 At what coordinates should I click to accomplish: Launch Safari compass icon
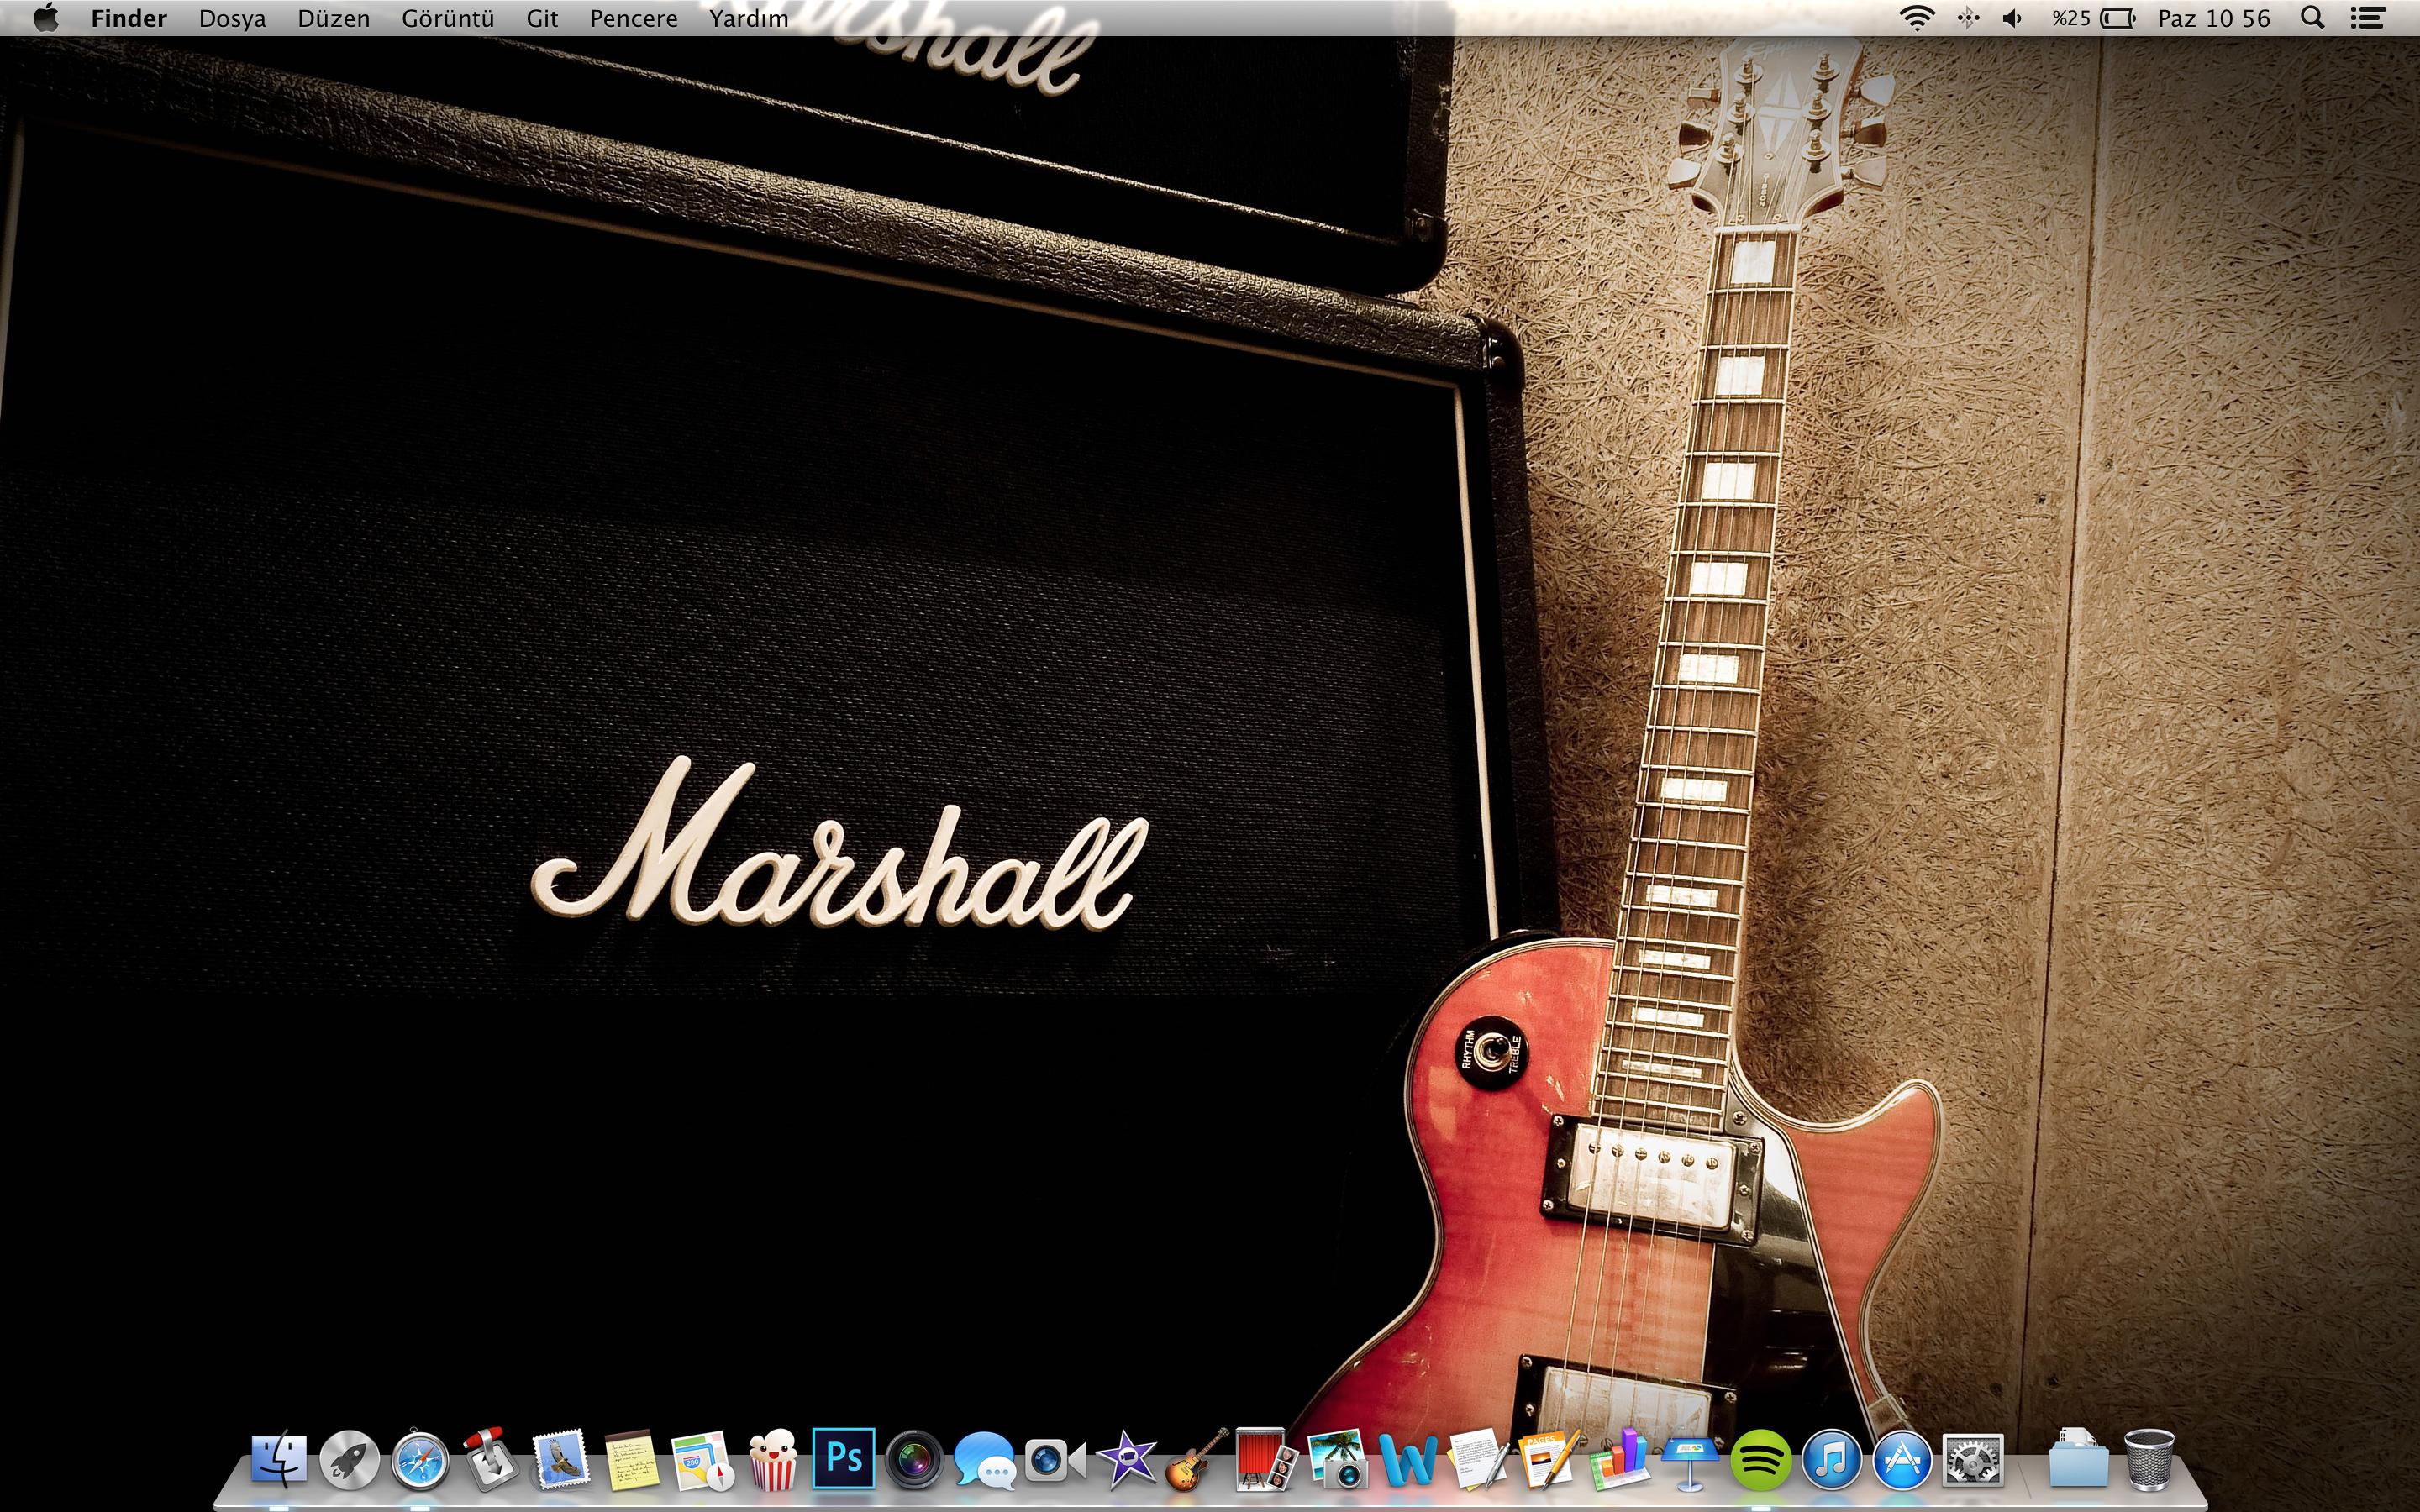420,1460
